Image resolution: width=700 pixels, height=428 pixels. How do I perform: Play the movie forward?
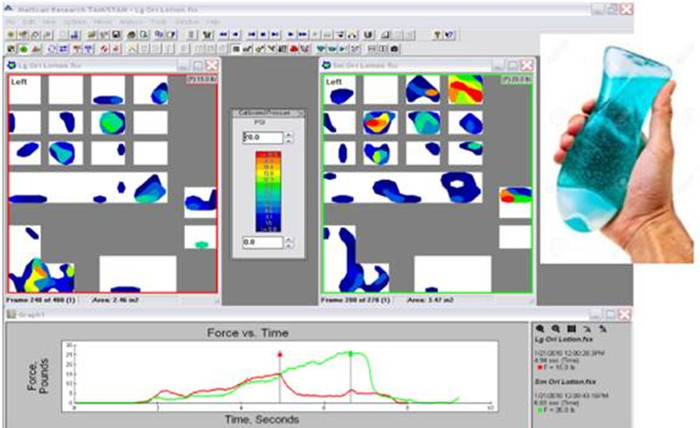tap(291, 34)
